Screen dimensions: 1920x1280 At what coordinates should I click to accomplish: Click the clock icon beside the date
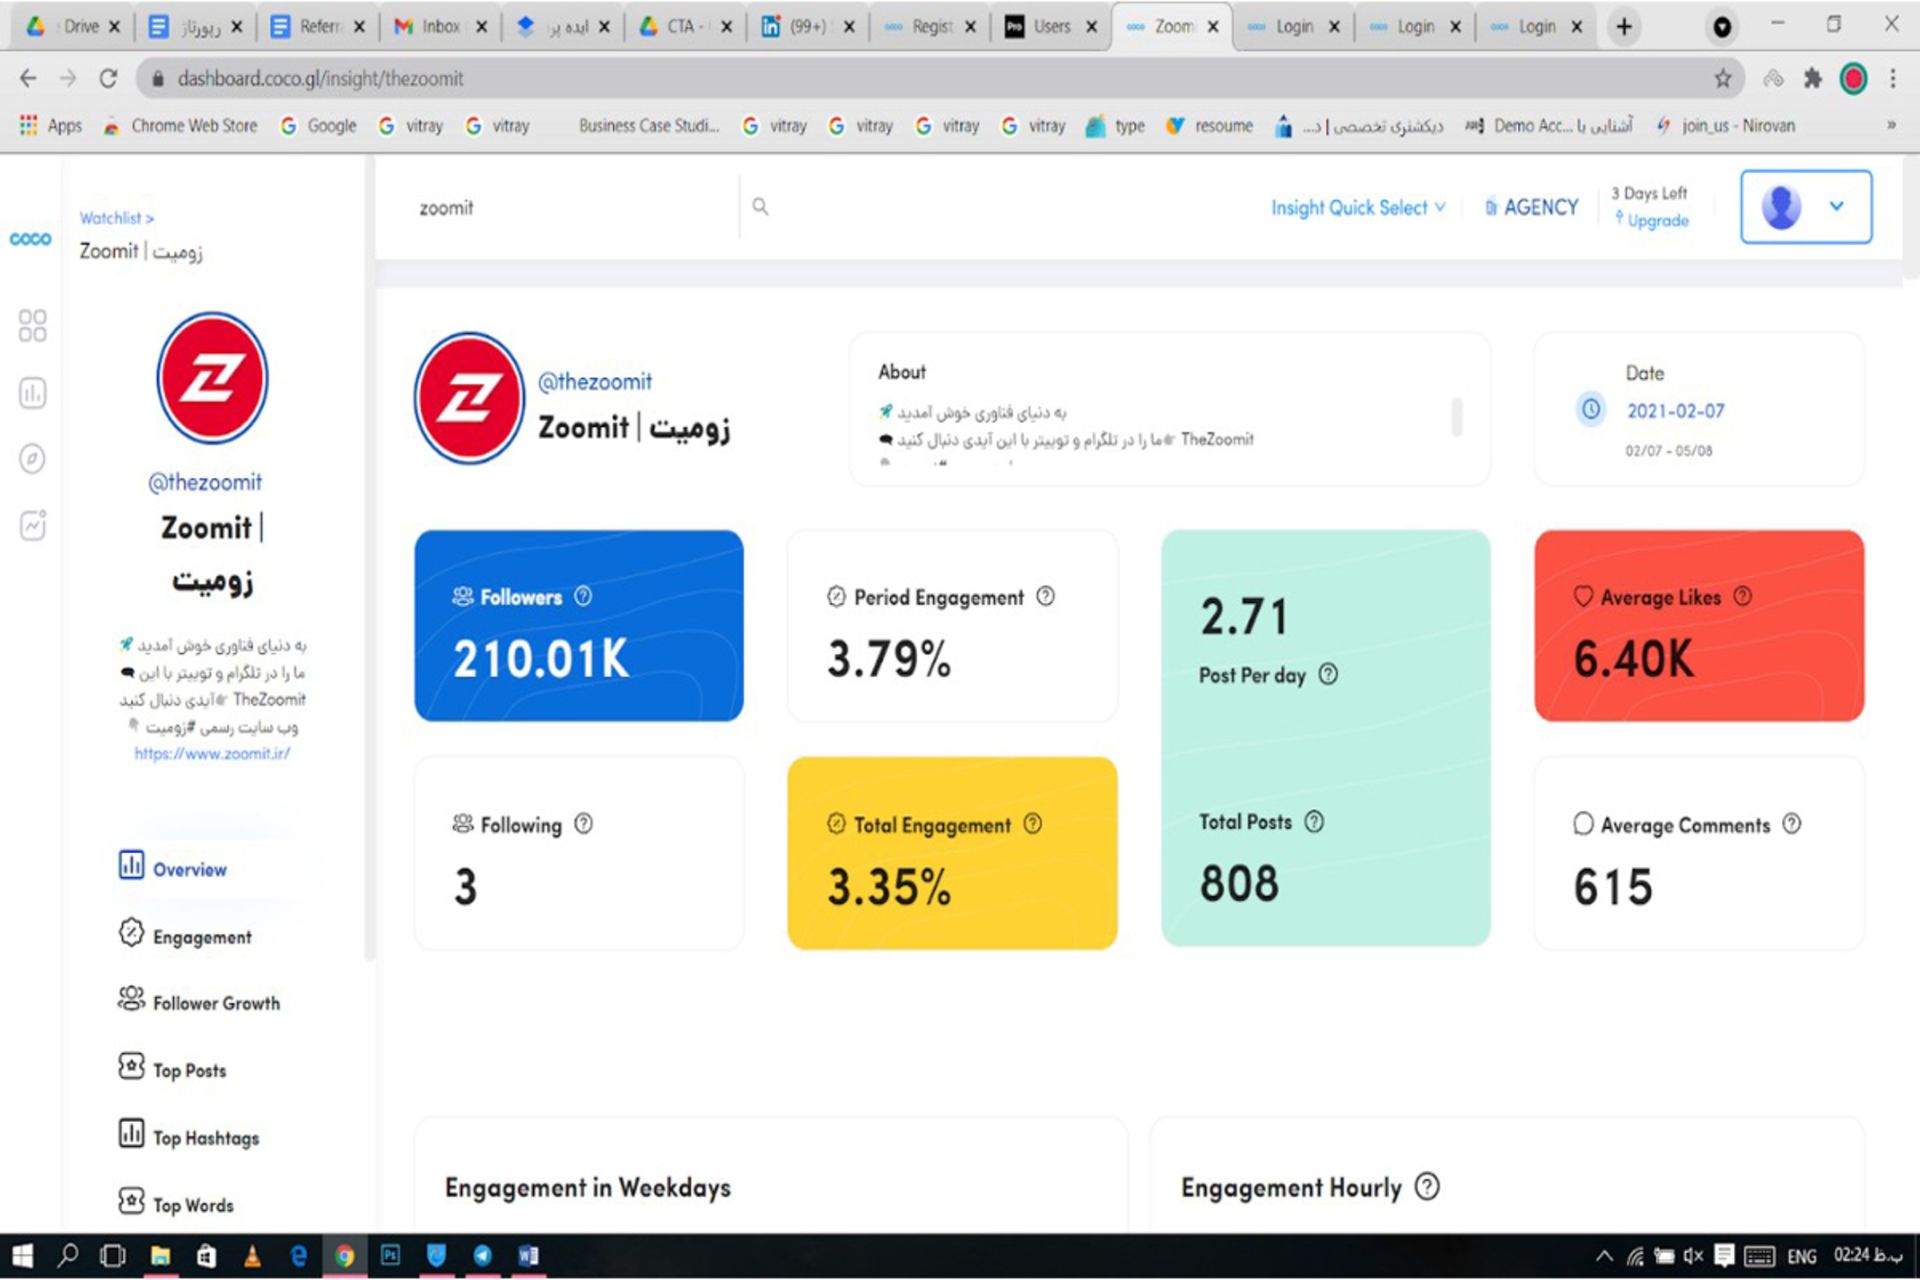(1590, 409)
